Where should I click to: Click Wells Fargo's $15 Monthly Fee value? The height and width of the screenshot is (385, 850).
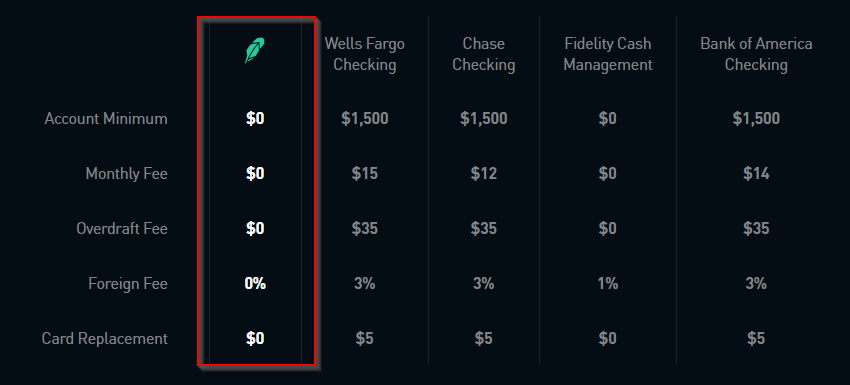(365, 174)
